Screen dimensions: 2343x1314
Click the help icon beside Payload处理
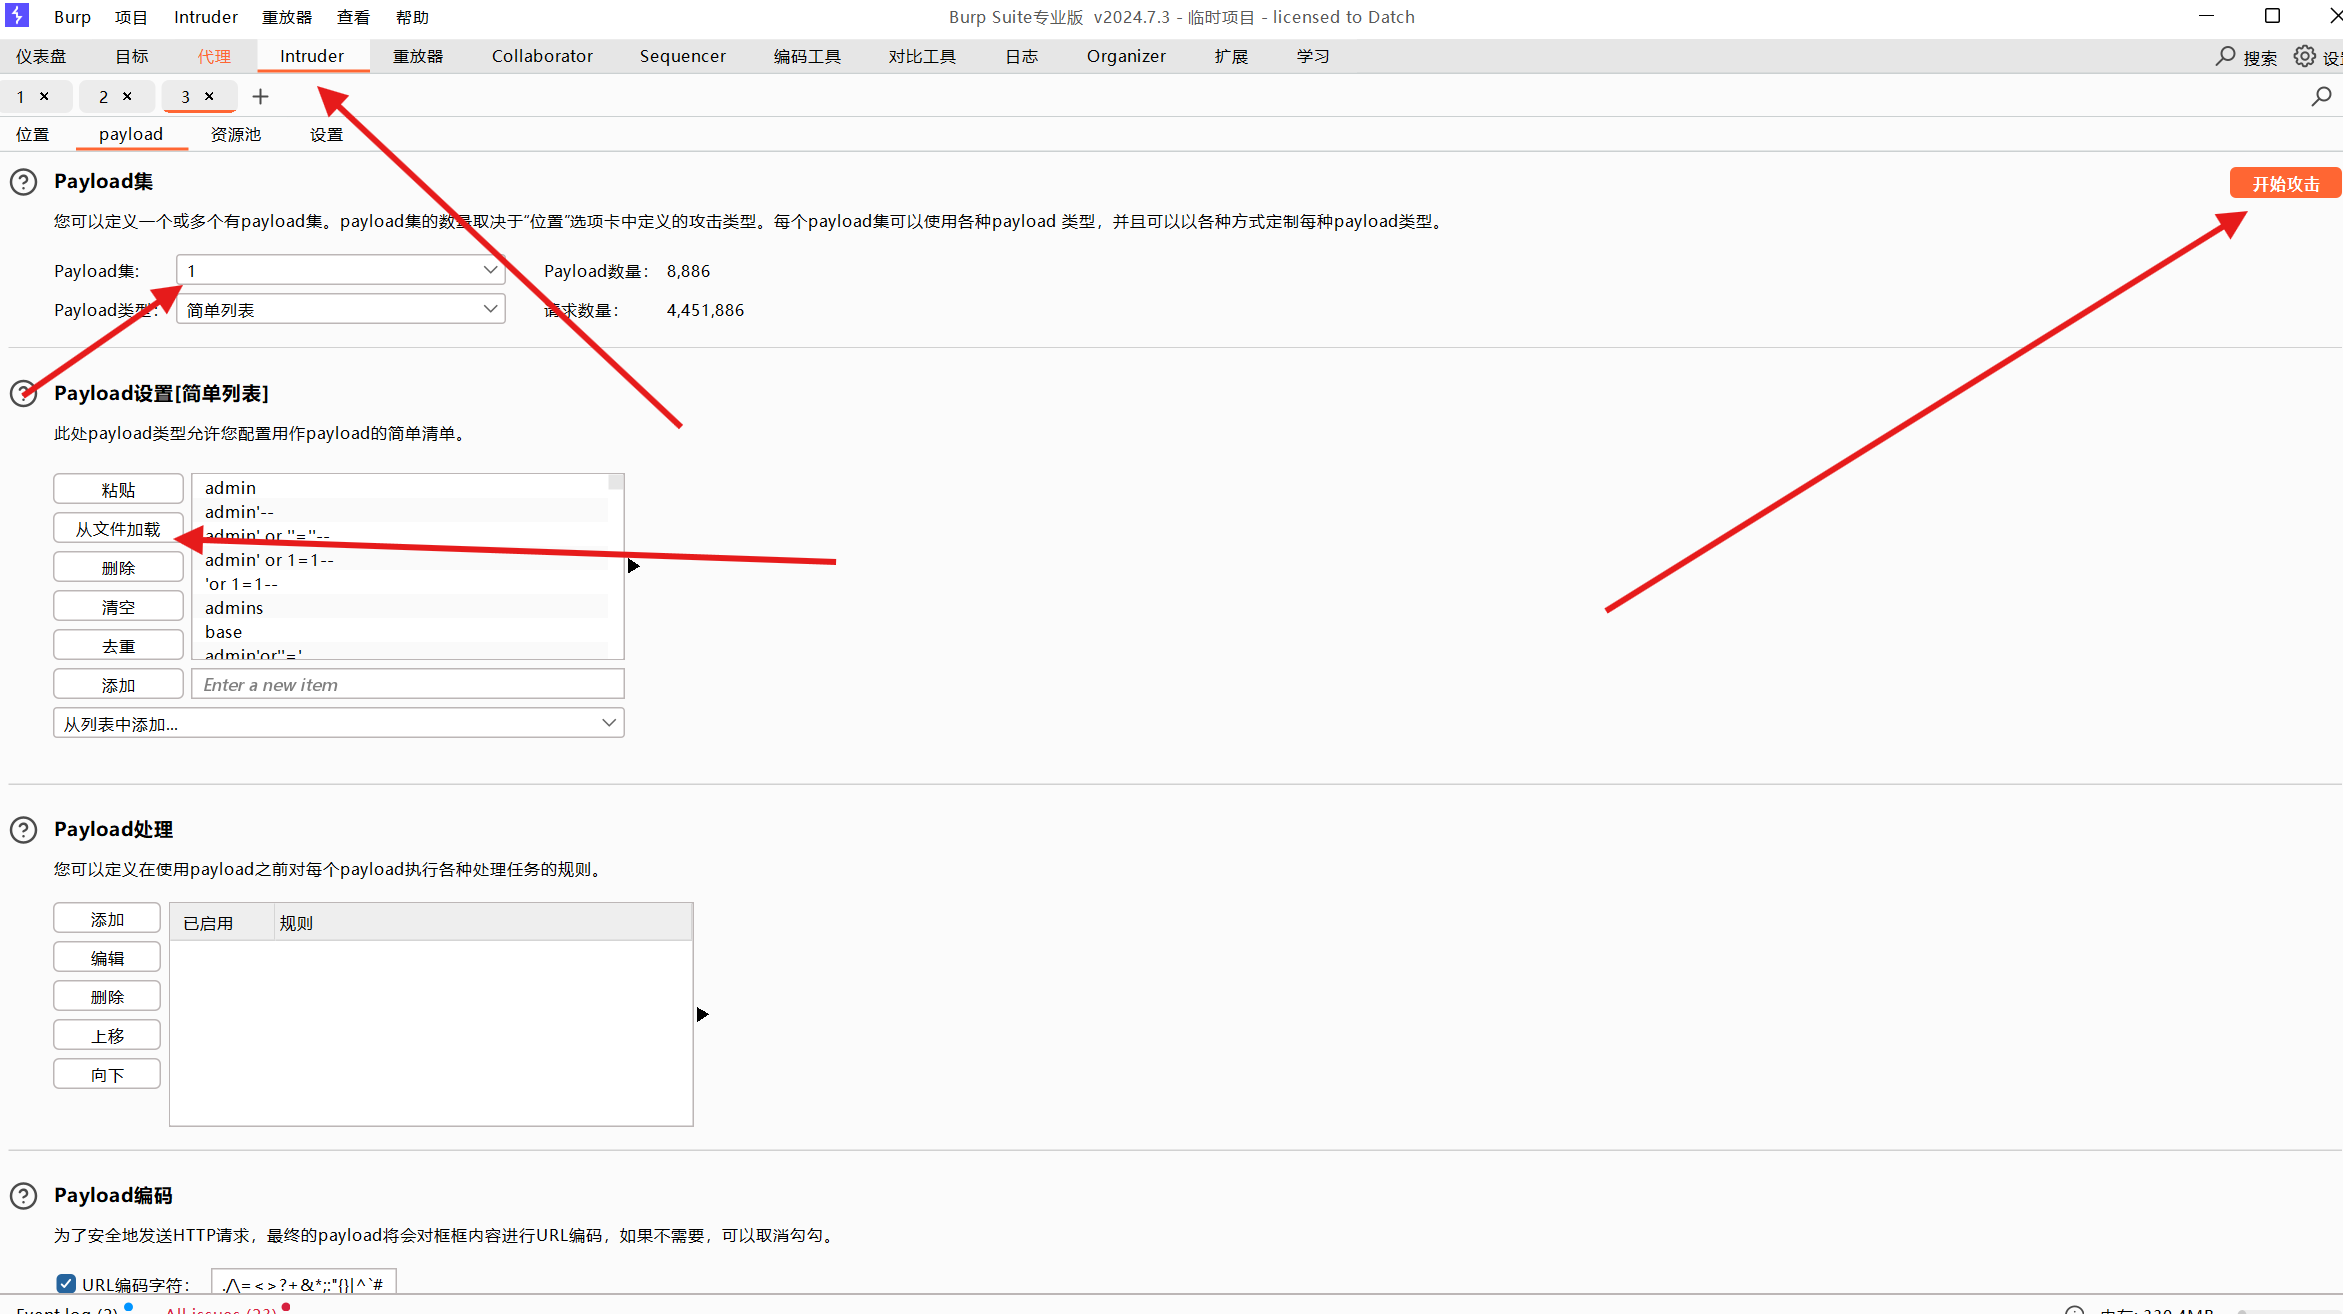click(x=23, y=830)
